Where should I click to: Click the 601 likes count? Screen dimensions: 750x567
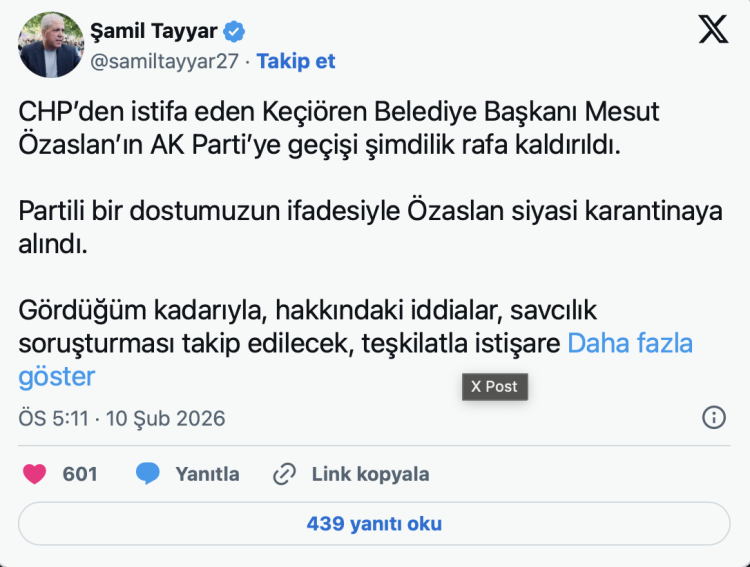coord(80,474)
